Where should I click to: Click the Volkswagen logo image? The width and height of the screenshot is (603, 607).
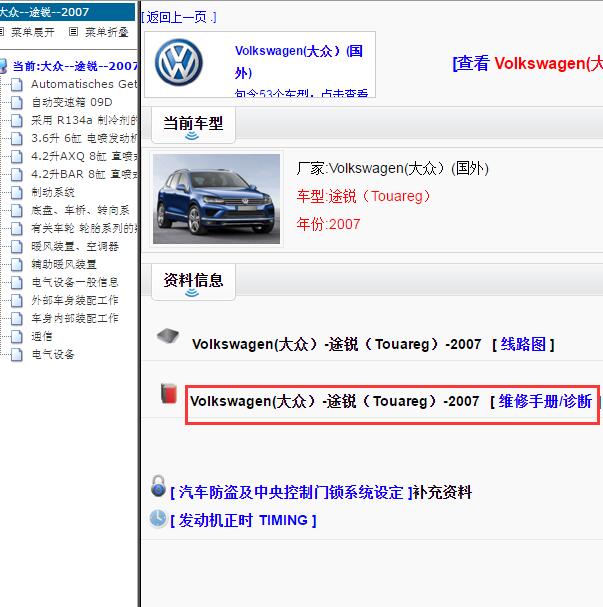(x=178, y=62)
